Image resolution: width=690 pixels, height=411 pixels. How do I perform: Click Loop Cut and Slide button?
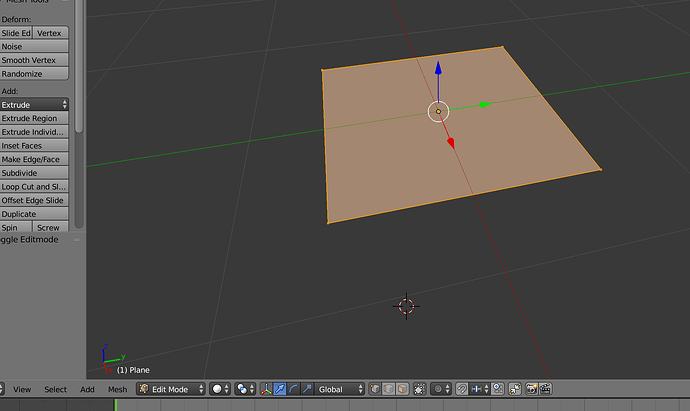(34, 187)
